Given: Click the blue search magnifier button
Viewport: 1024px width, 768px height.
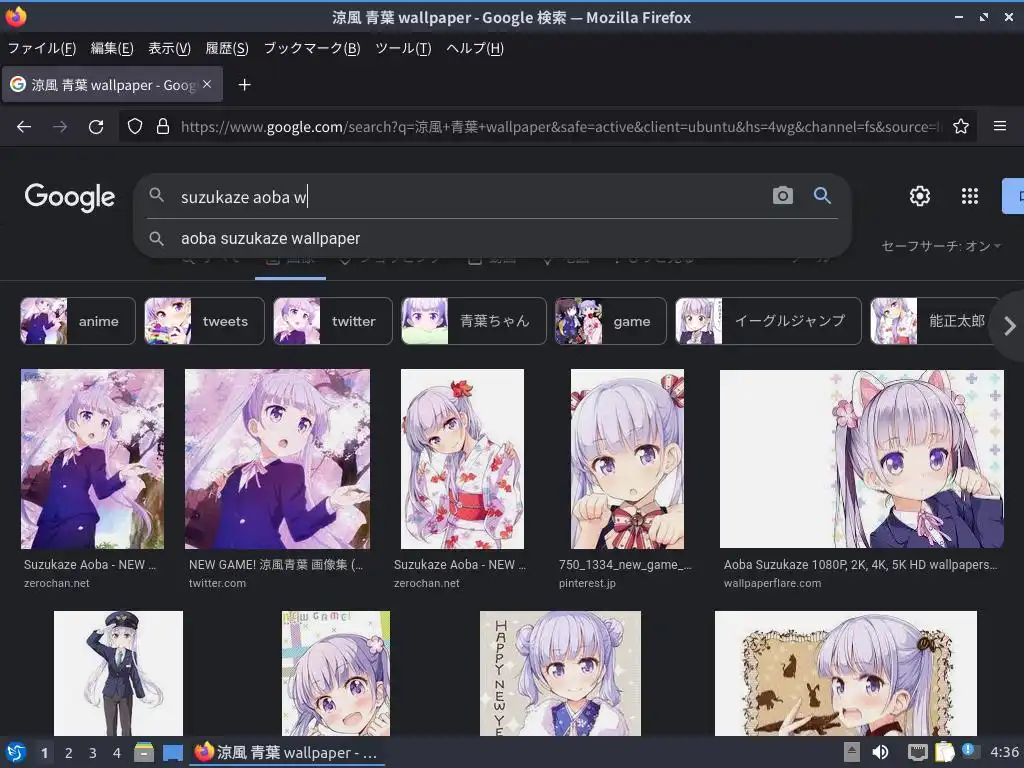Looking at the screenshot, I should pos(822,195).
